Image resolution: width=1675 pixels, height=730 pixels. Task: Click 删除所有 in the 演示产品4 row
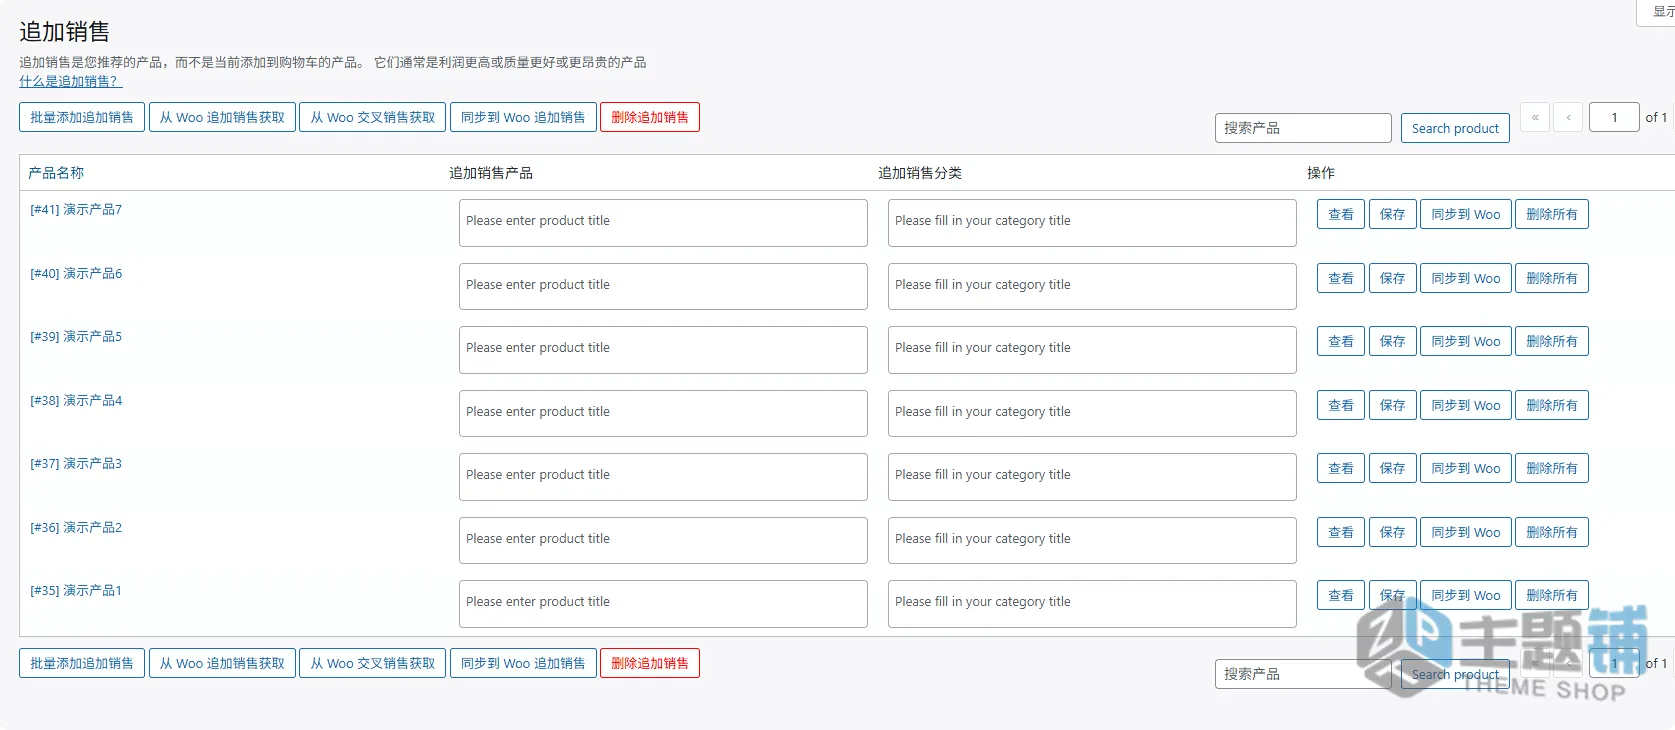pos(1552,405)
